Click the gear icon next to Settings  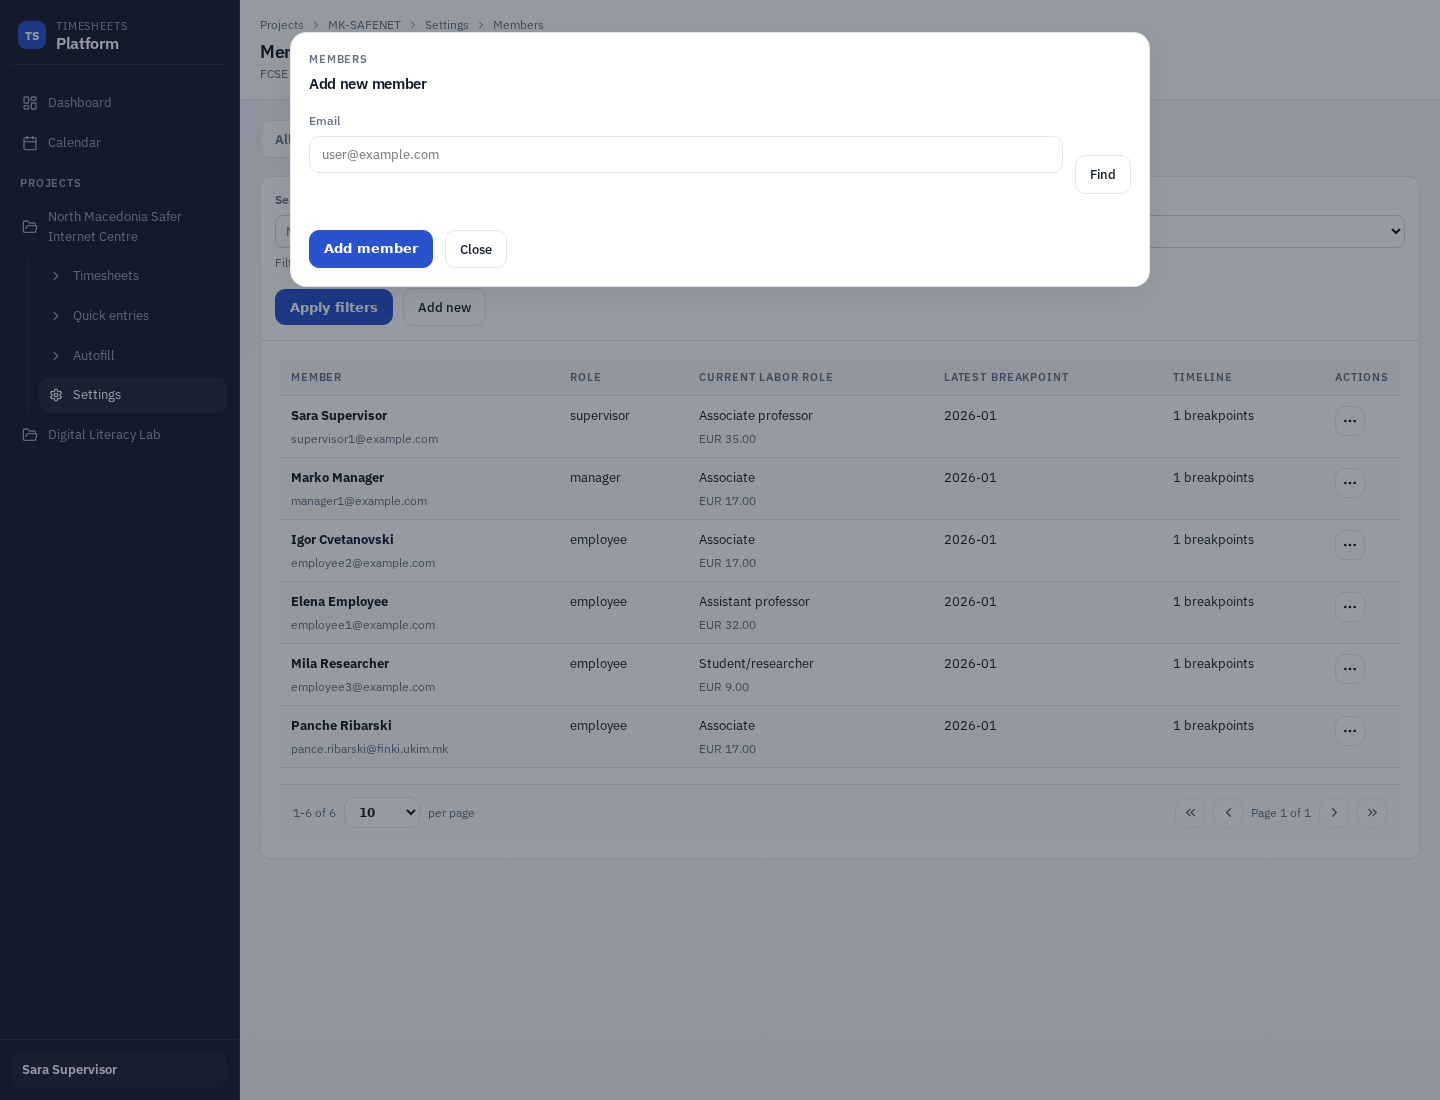click(x=56, y=395)
